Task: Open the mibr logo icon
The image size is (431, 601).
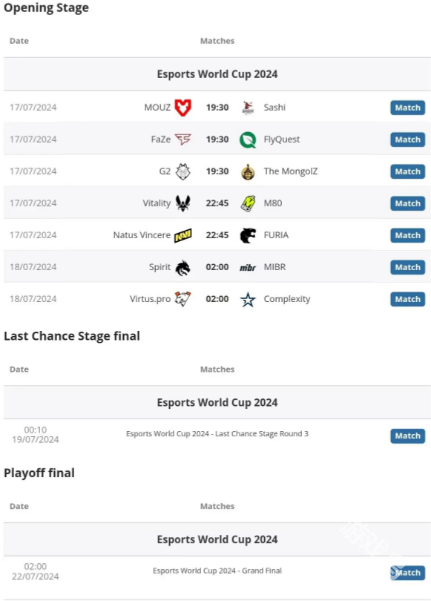Action: coord(248,268)
